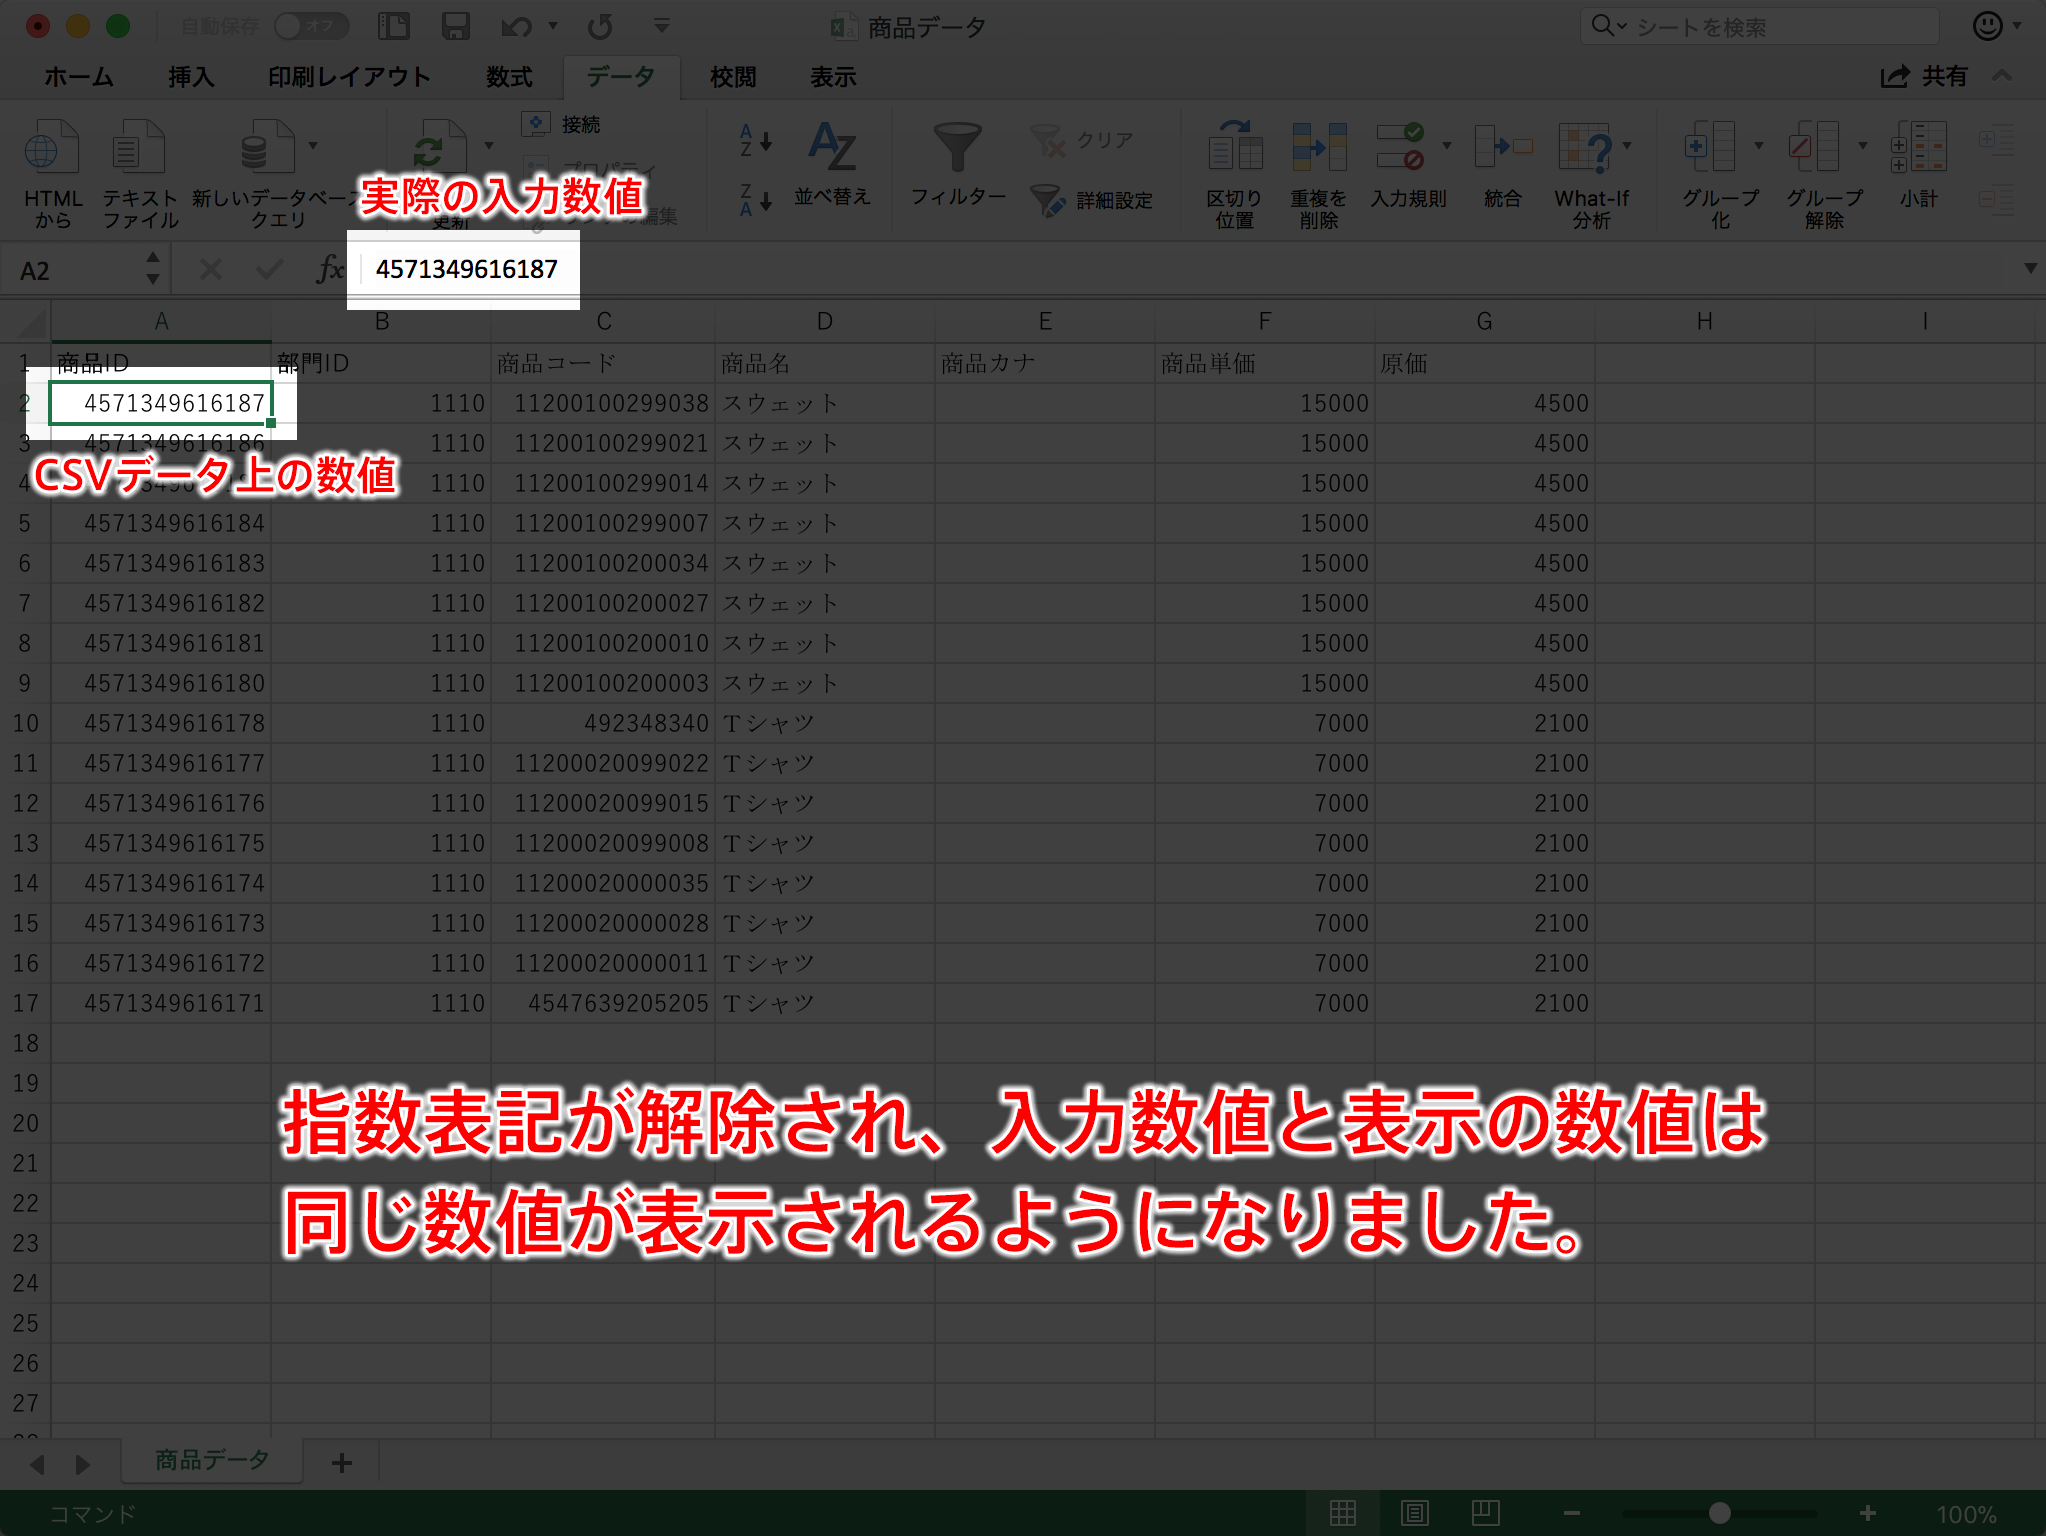This screenshot has height=1536, width=2046.
Task: Collapse the ribbon with the chevron
Action: pyautogui.click(x=2002, y=76)
